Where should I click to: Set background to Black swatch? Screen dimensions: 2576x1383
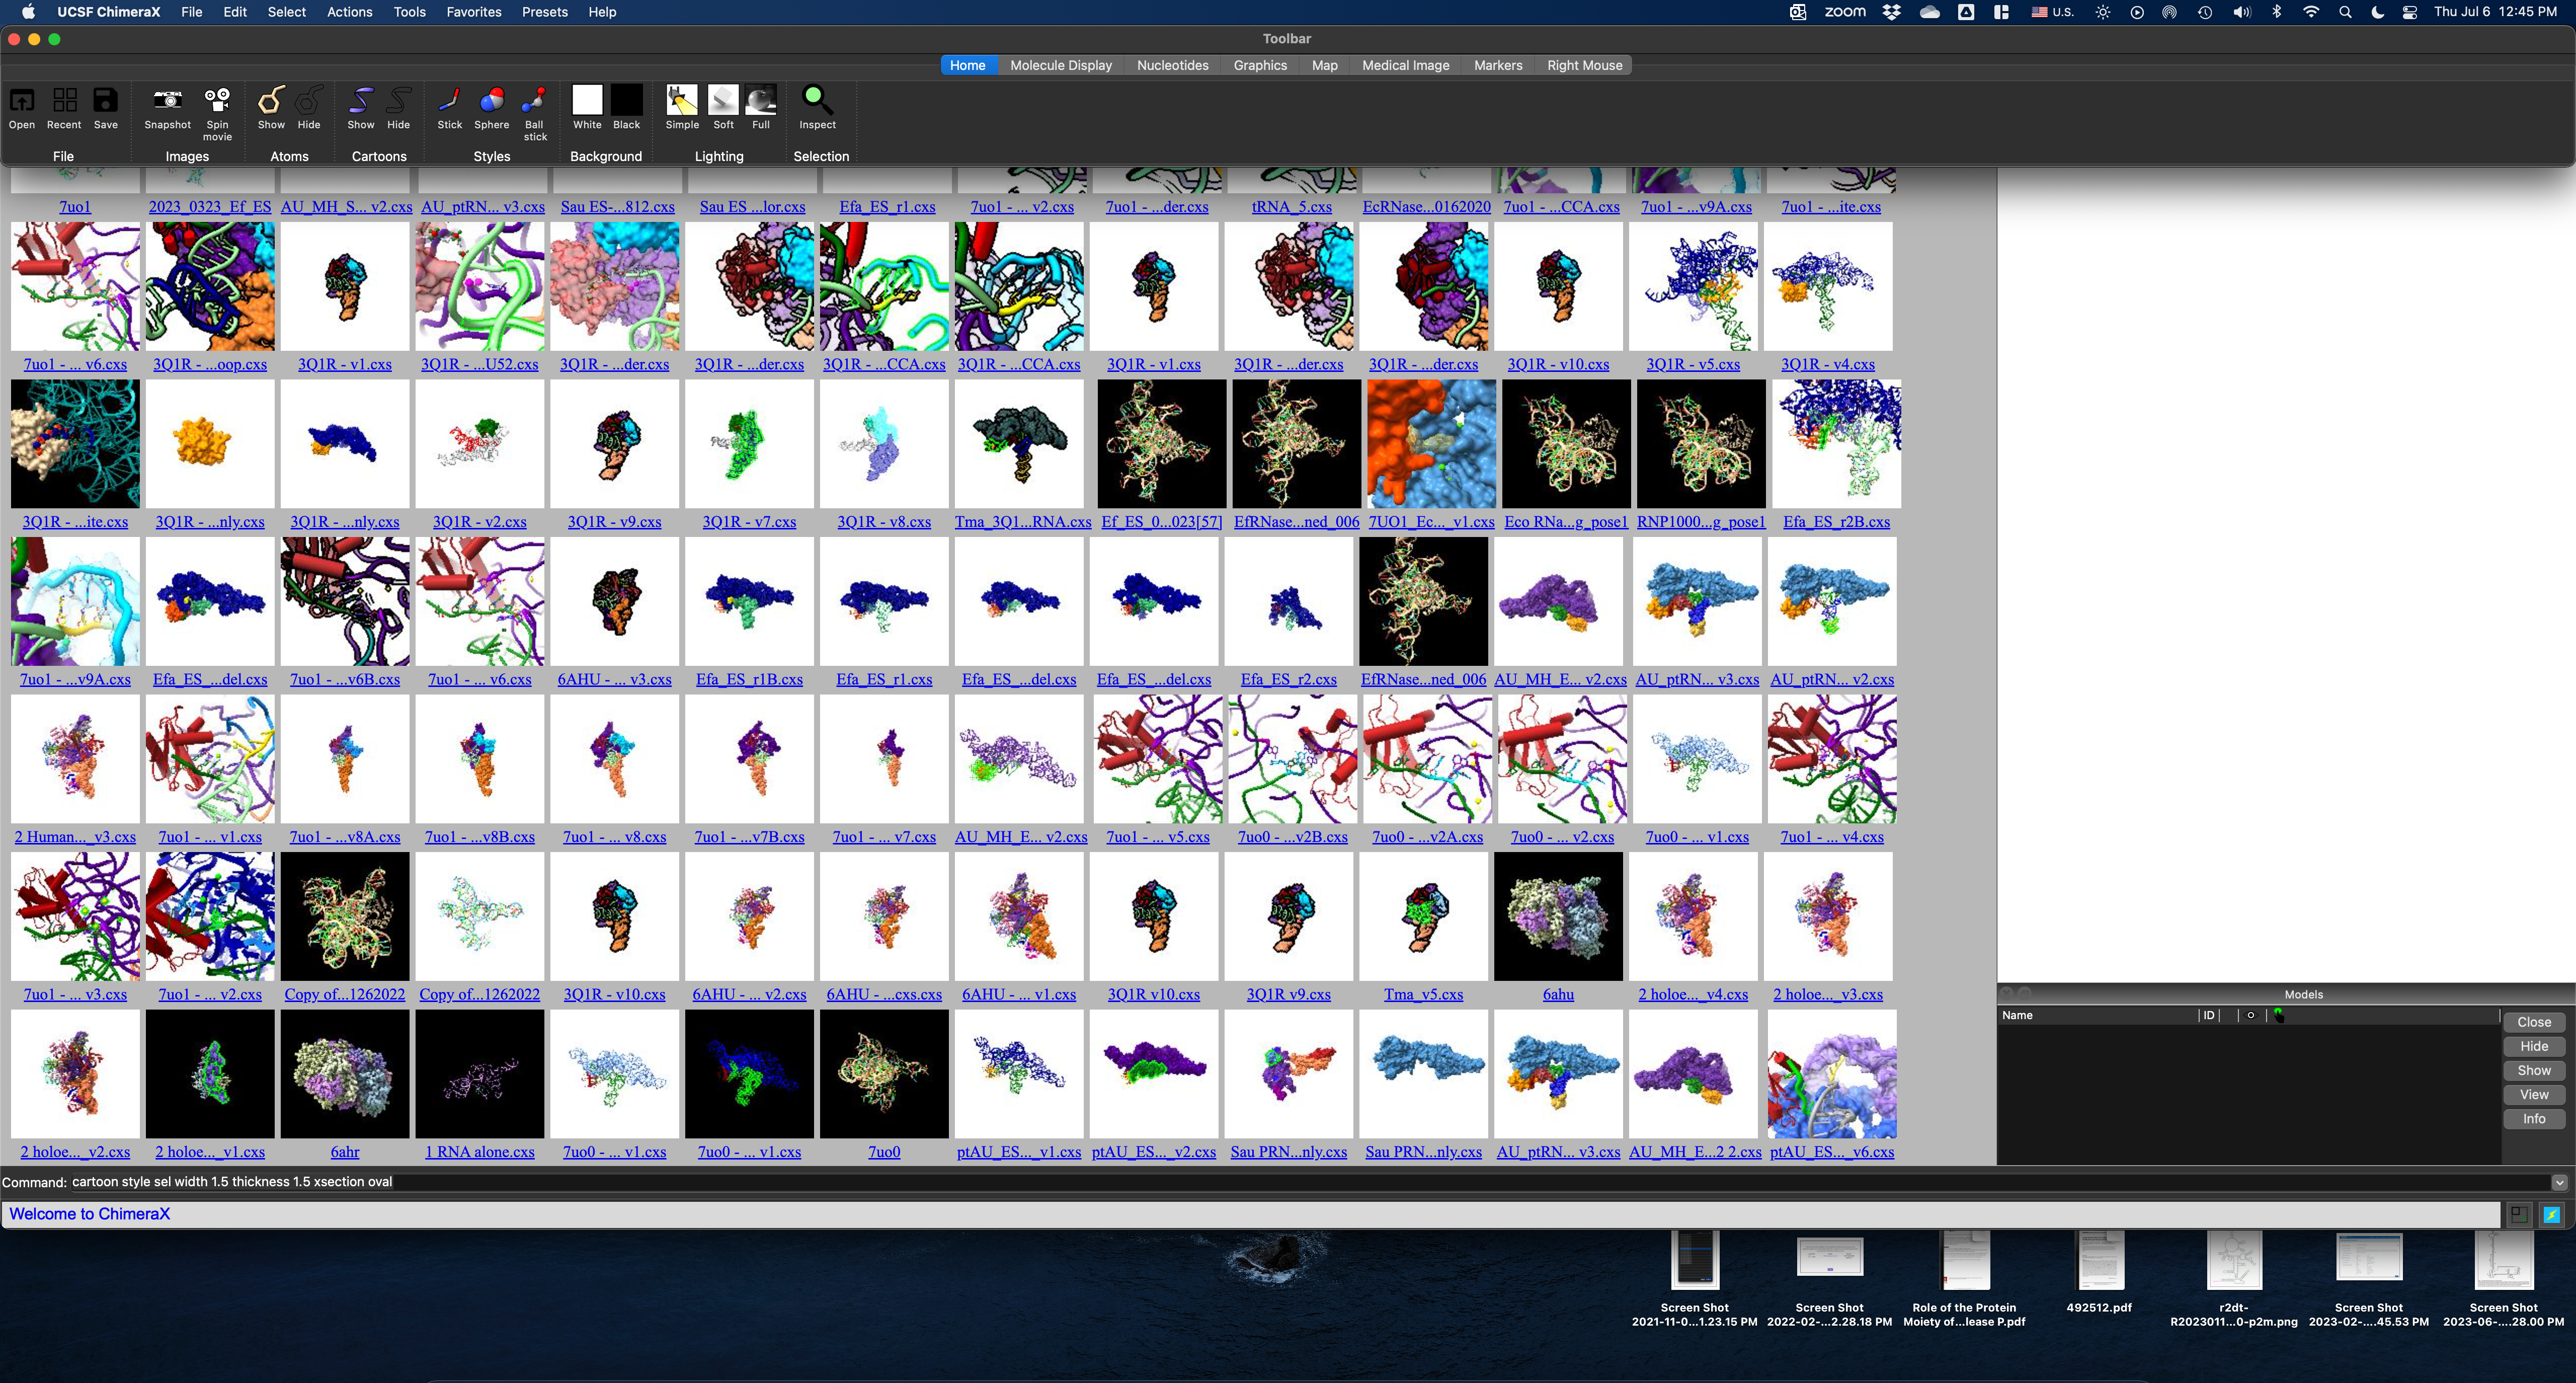pyautogui.click(x=627, y=101)
